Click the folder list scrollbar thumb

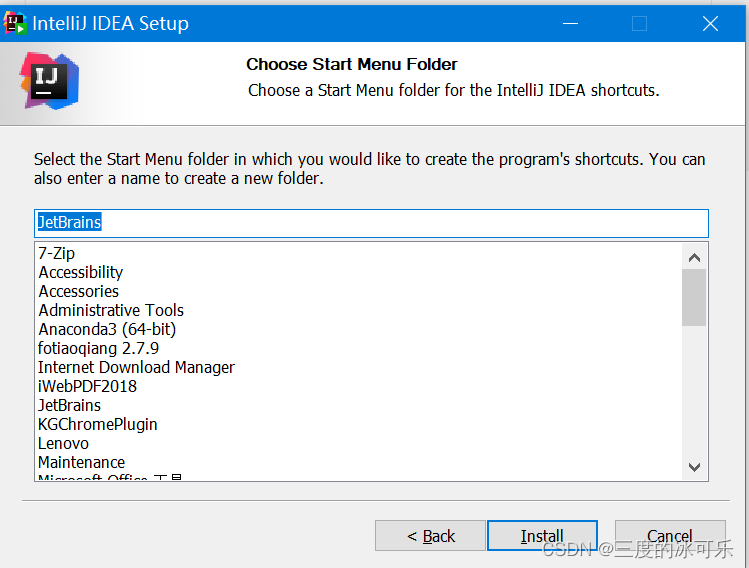click(694, 297)
